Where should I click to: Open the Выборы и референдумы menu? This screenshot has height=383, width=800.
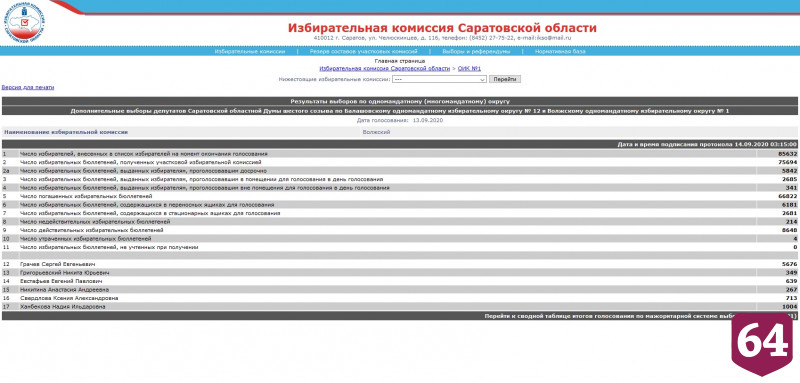point(476,52)
